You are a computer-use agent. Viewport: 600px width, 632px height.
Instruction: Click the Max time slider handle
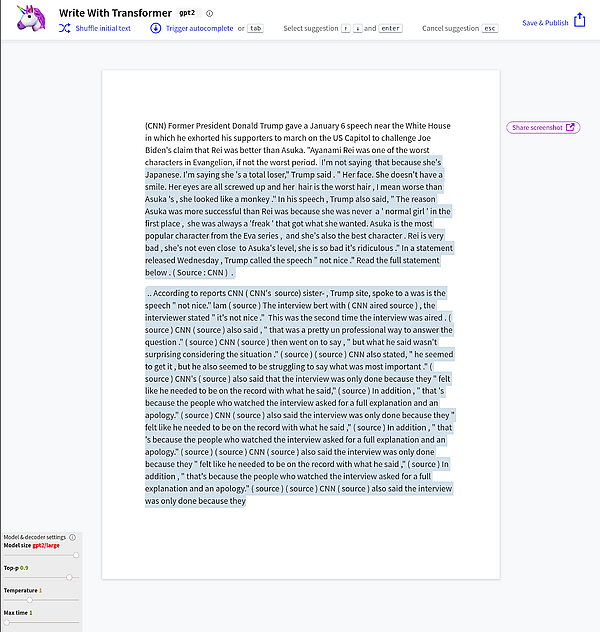pos(6,622)
